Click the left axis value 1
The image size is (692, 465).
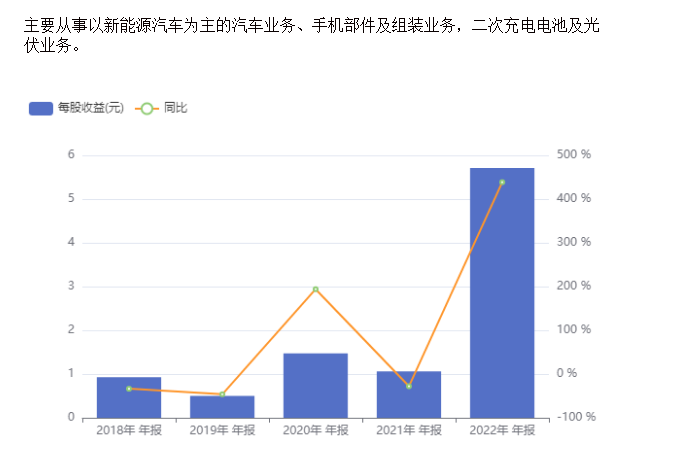tap(71, 373)
